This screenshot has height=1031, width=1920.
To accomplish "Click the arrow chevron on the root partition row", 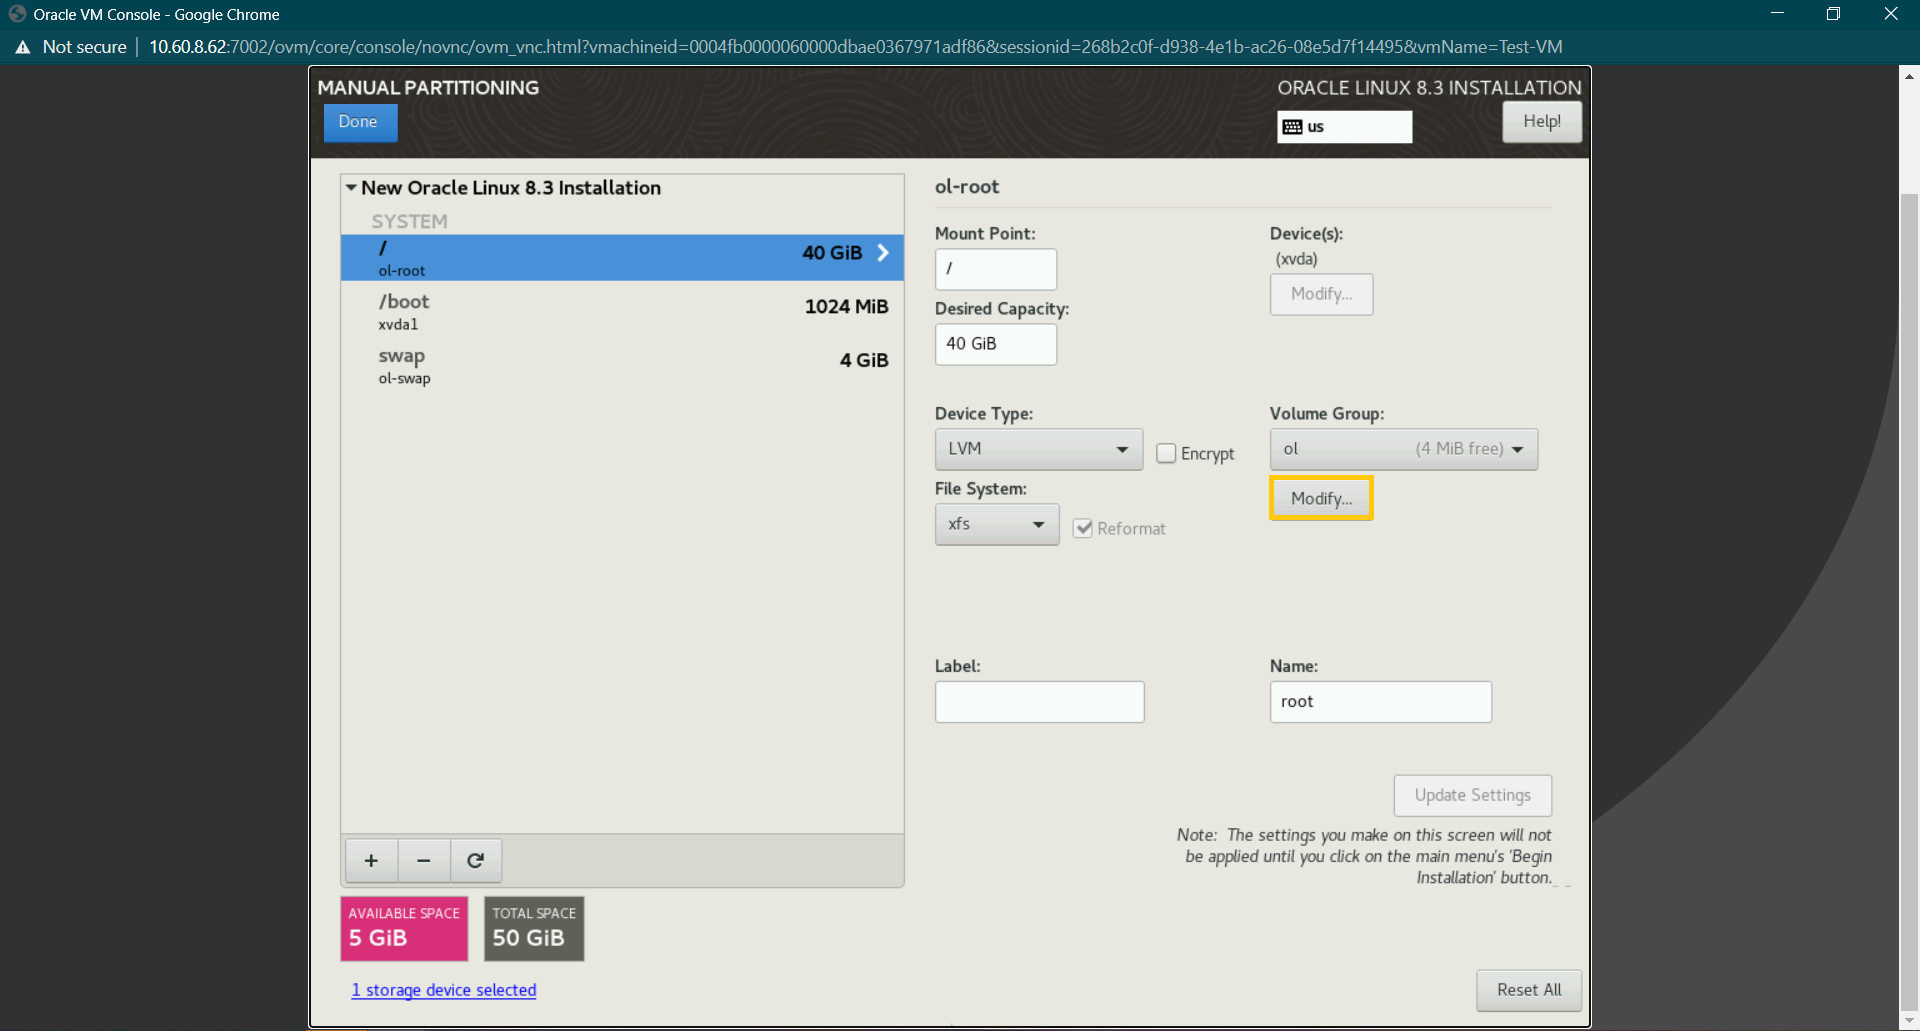I will tap(883, 253).
